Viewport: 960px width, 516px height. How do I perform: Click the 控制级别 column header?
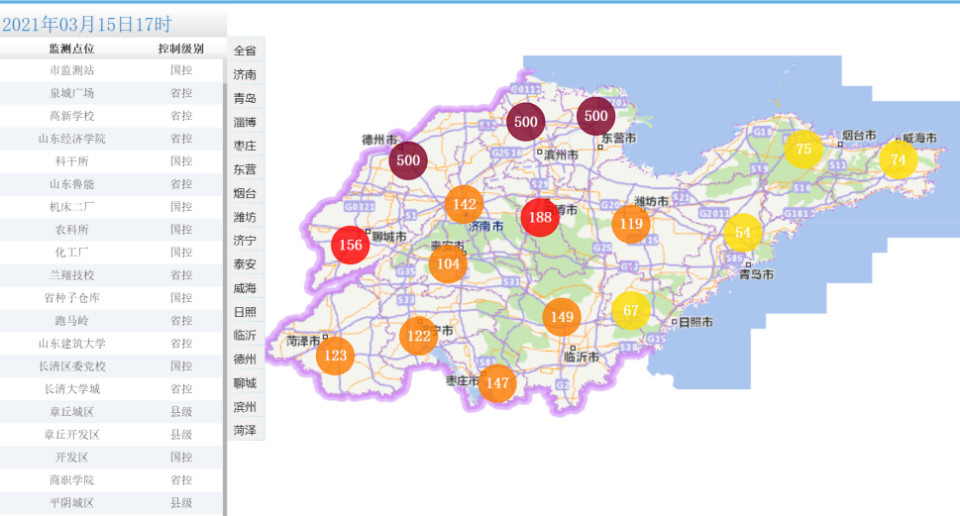pos(181,48)
